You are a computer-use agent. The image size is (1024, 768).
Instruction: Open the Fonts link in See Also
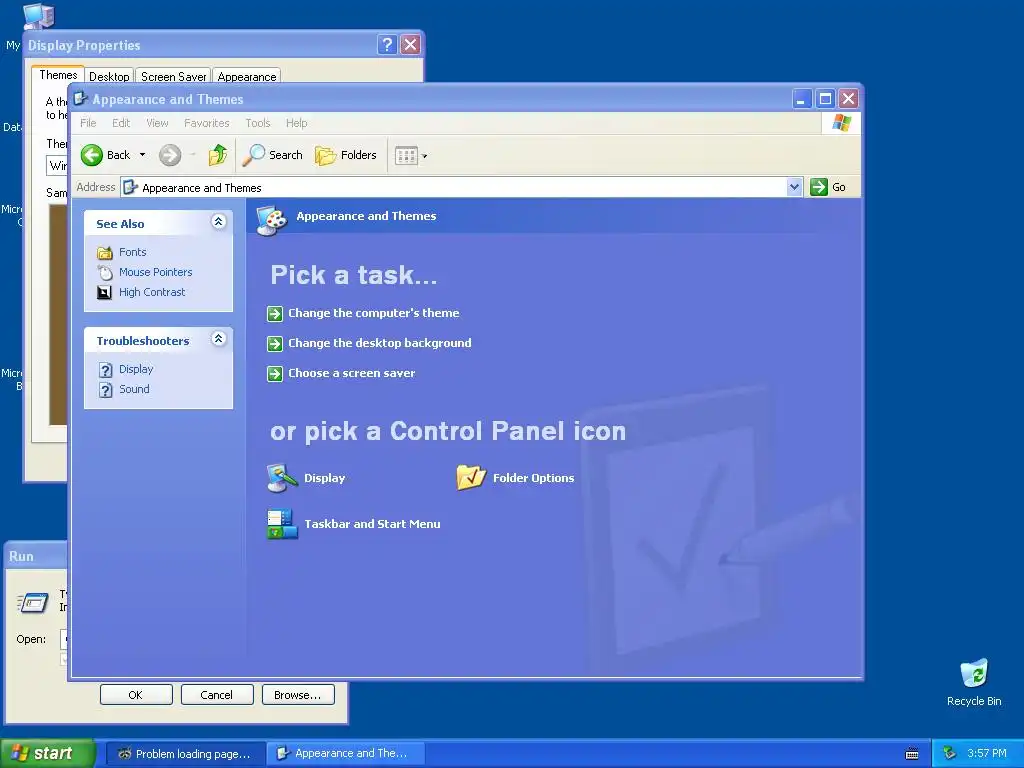[x=133, y=252]
